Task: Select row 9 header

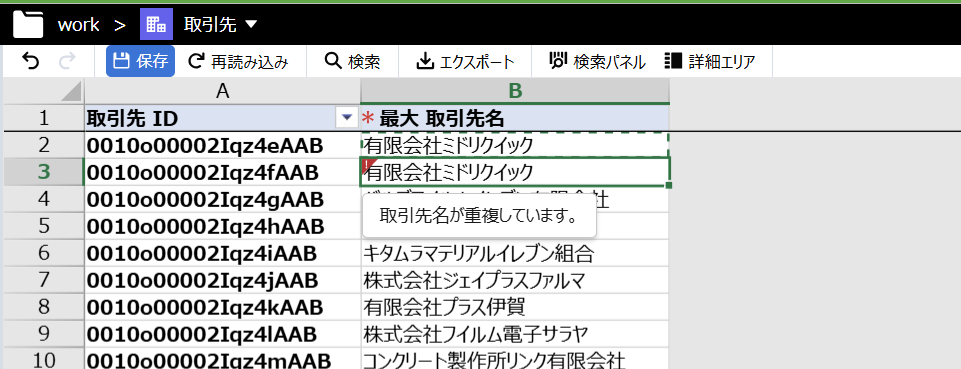Action: point(44,334)
